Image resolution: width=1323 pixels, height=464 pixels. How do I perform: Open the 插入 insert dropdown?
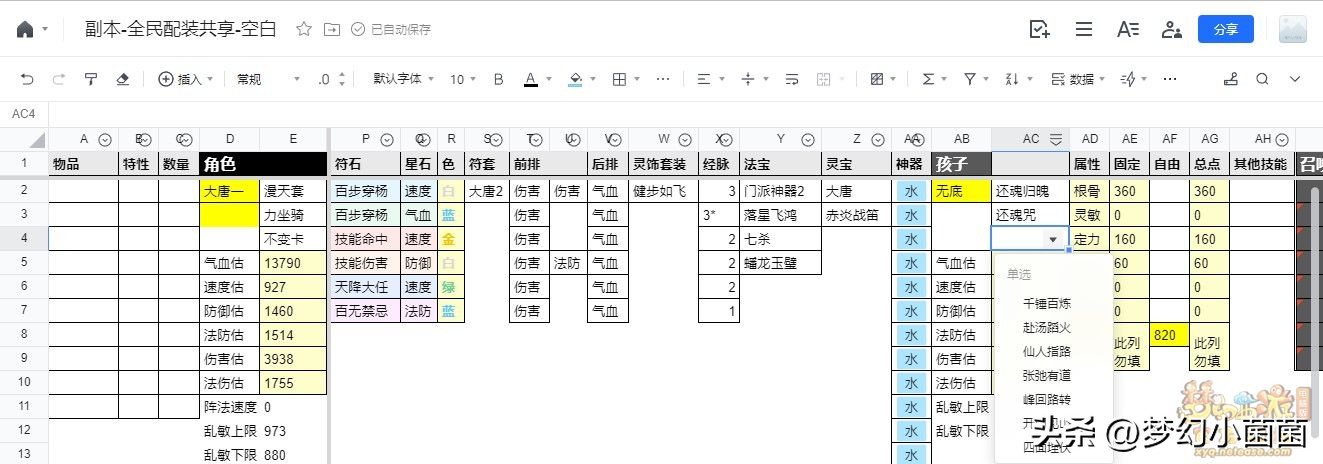(186, 79)
